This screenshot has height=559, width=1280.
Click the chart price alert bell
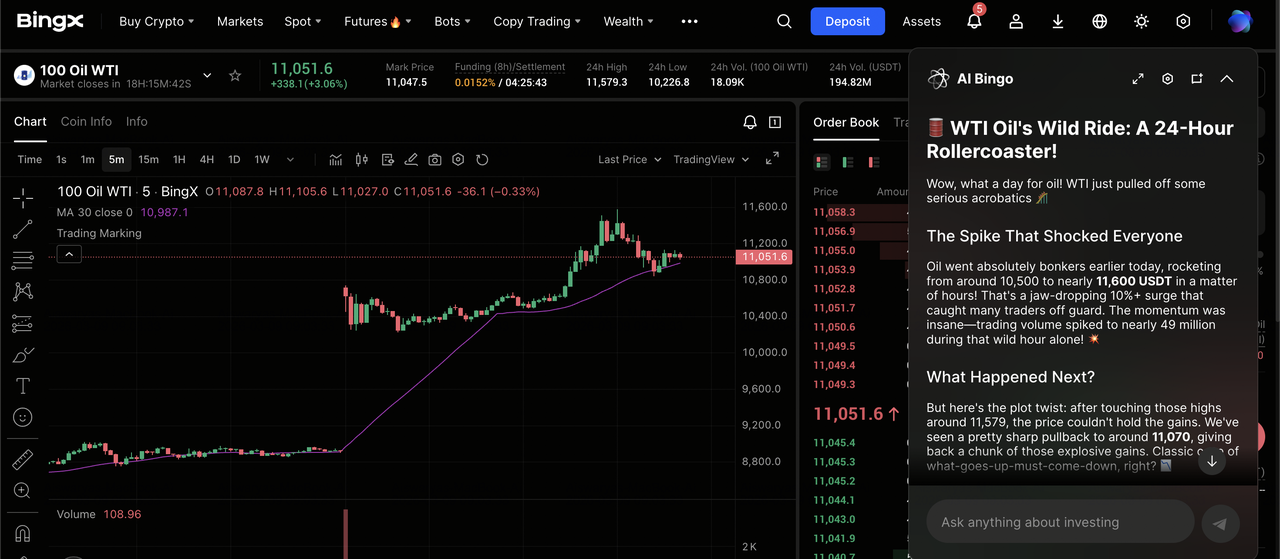[x=750, y=122]
